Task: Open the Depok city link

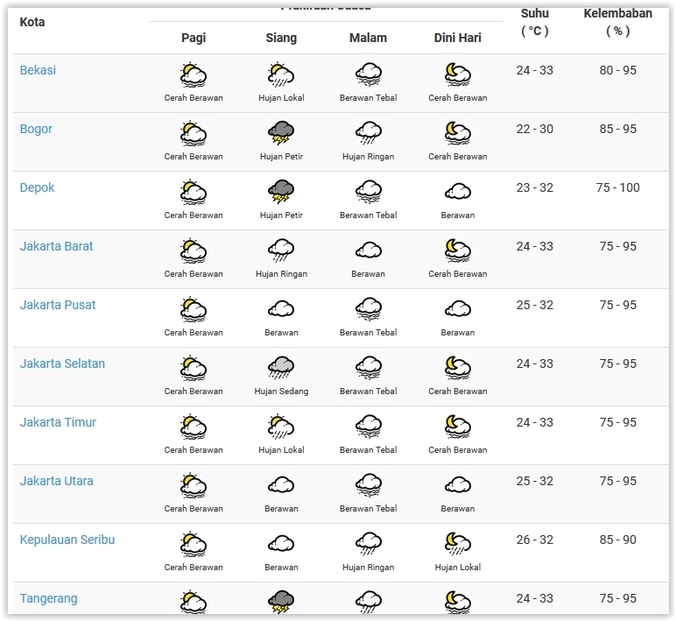Action: pos(37,188)
